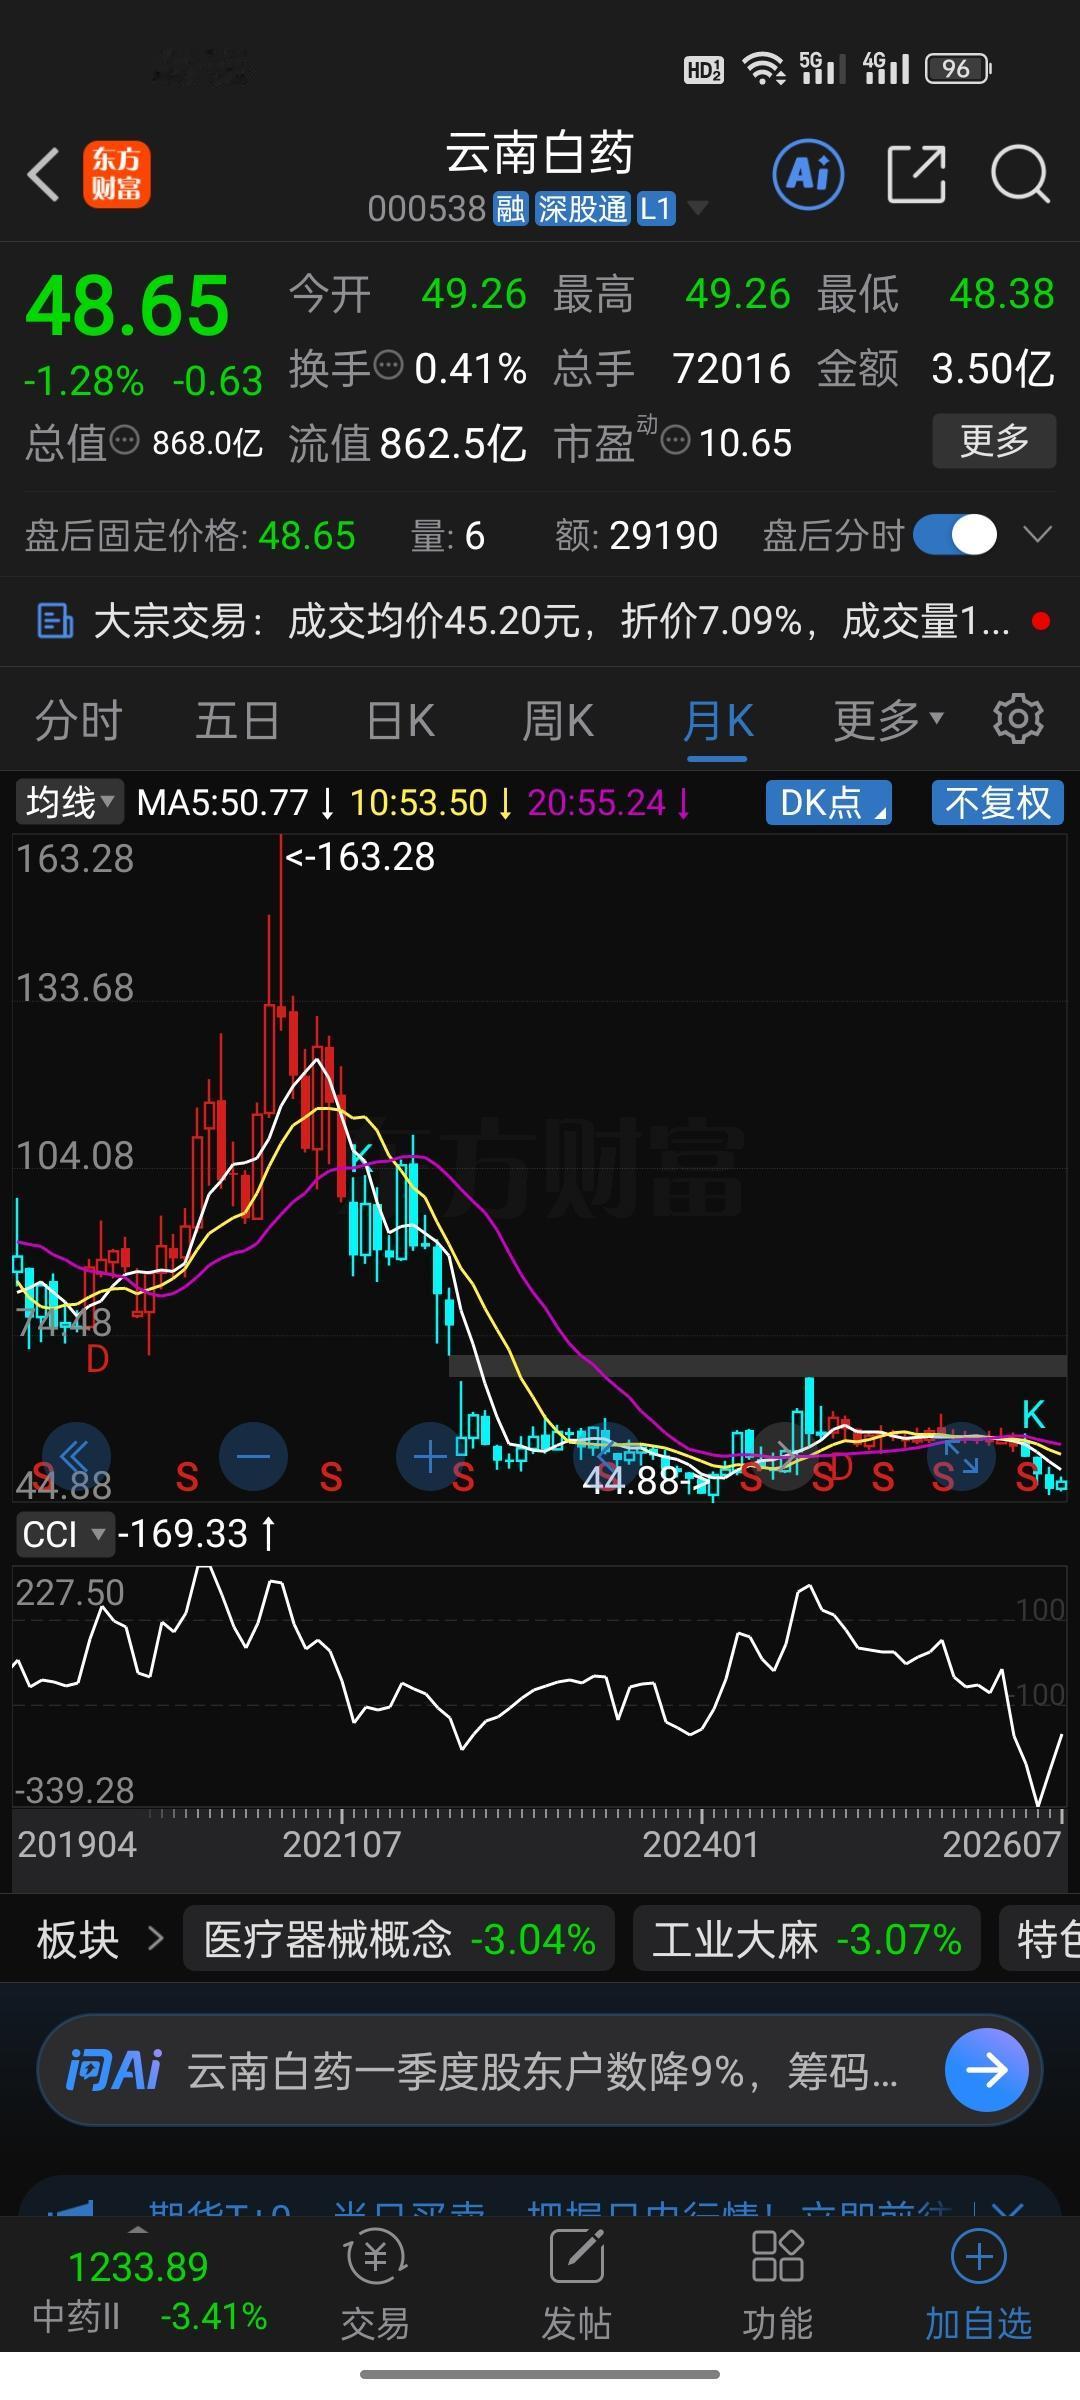Open the 均线 indicator dropdown

(x=69, y=802)
